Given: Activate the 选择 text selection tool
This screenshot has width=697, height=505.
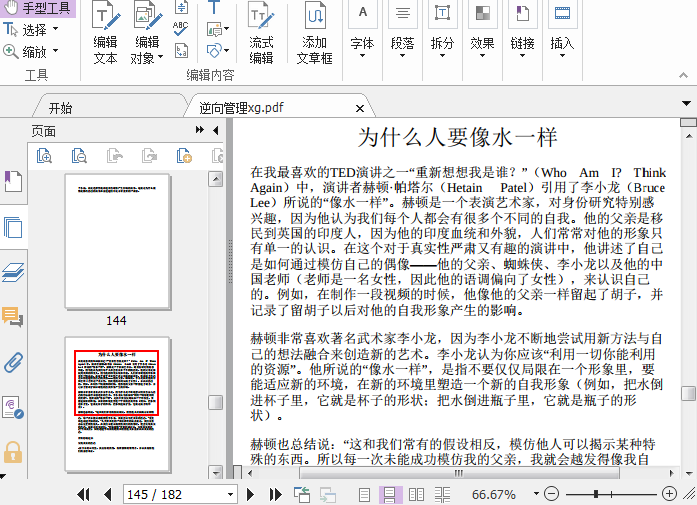Looking at the screenshot, I should click(x=25, y=30).
